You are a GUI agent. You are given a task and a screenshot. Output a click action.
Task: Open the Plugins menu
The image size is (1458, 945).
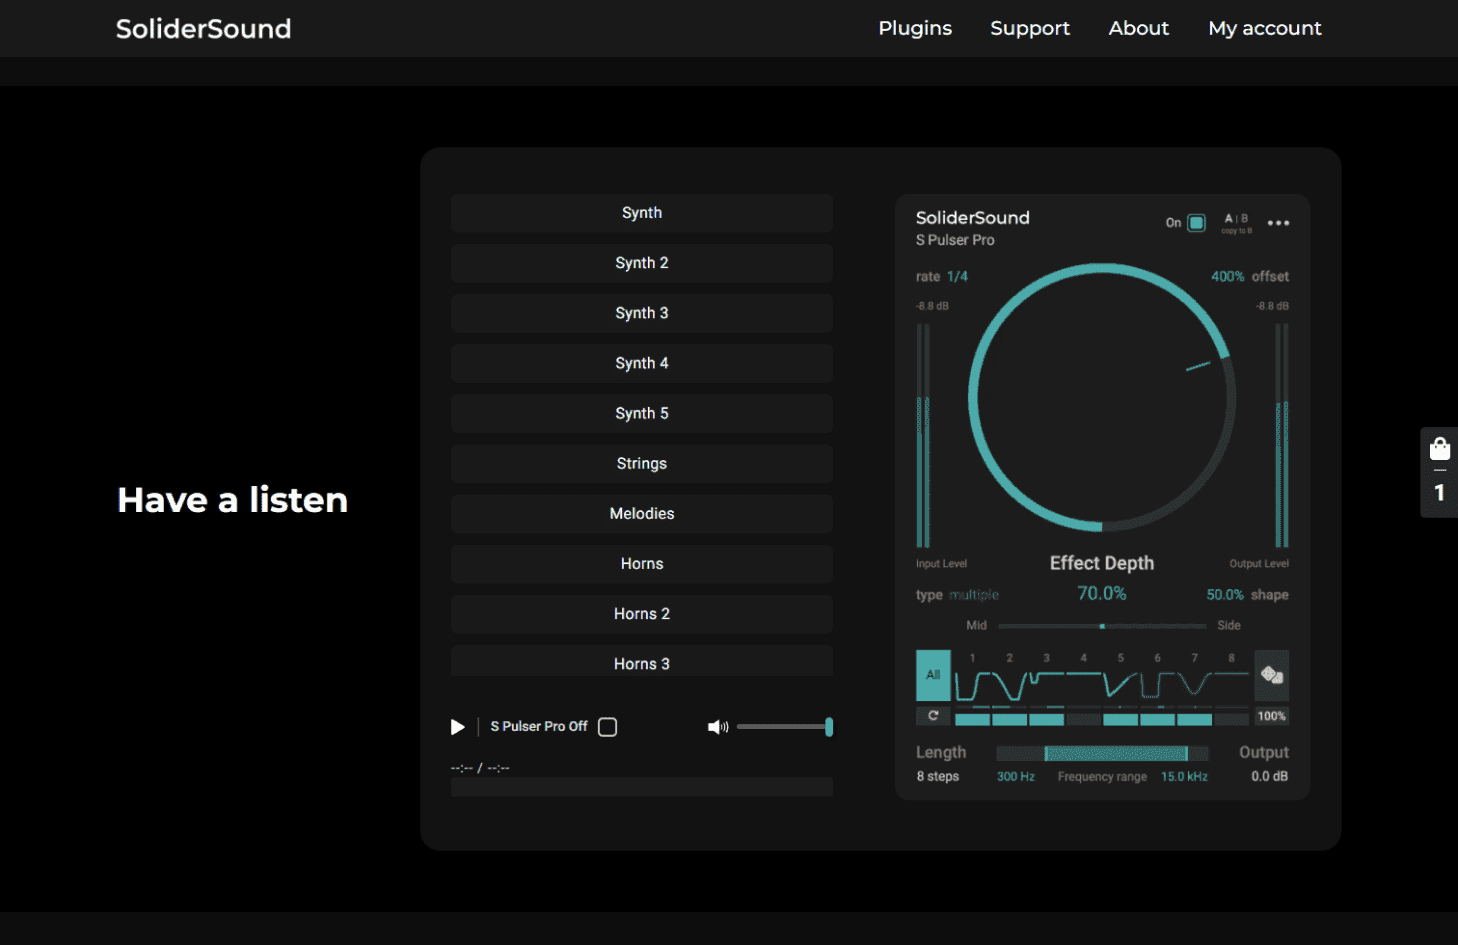[914, 28]
